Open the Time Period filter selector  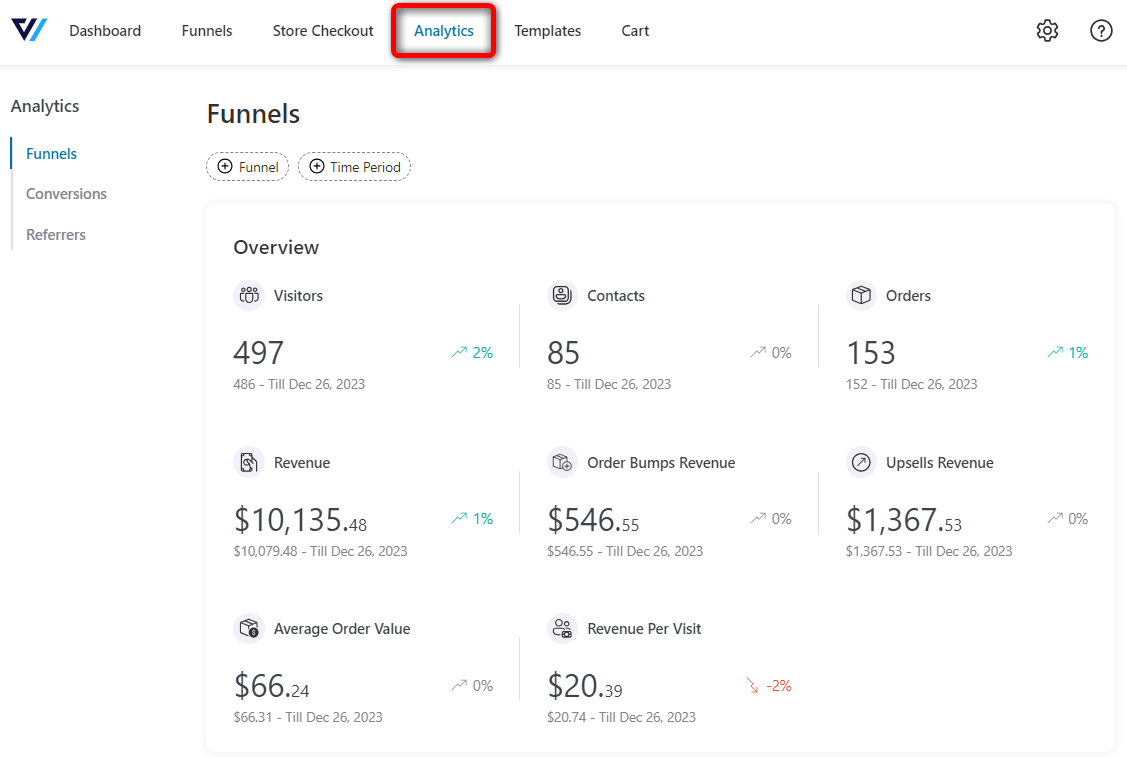[354, 166]
